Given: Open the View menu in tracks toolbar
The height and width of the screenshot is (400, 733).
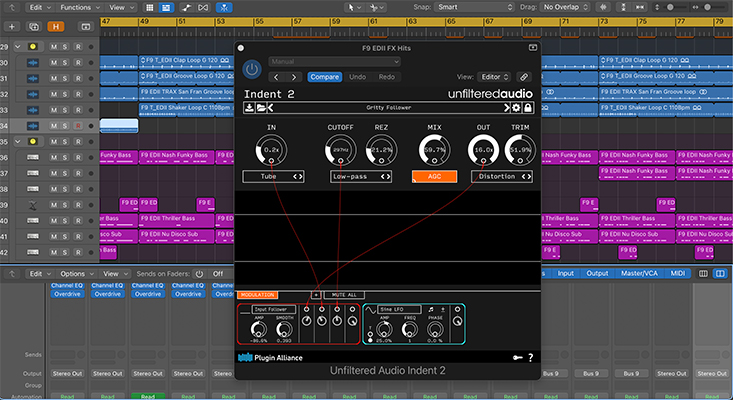Looking at the screenshot, I should tap(121, 7).
